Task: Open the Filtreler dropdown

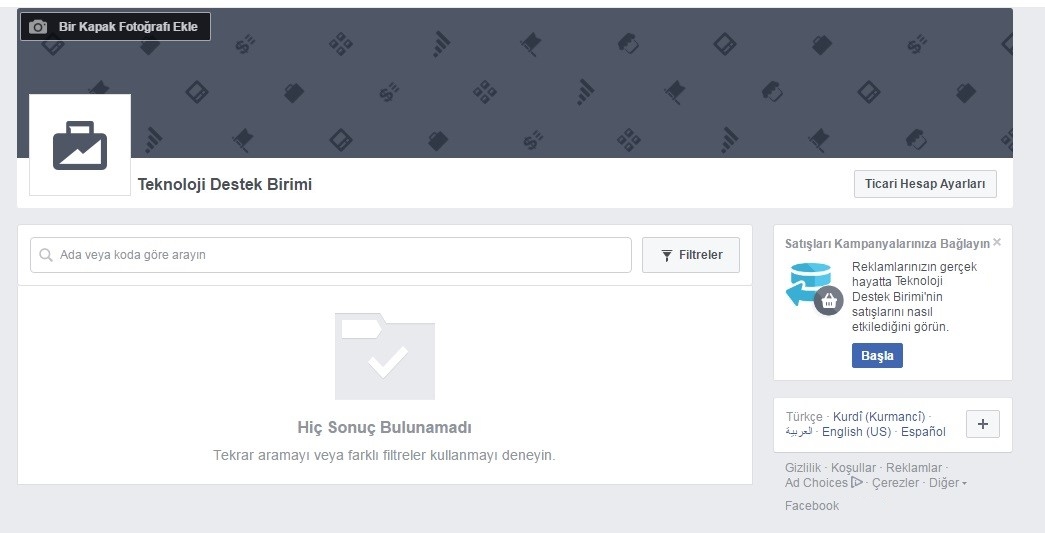Action: pyautogui.click(x=690, y=255)
